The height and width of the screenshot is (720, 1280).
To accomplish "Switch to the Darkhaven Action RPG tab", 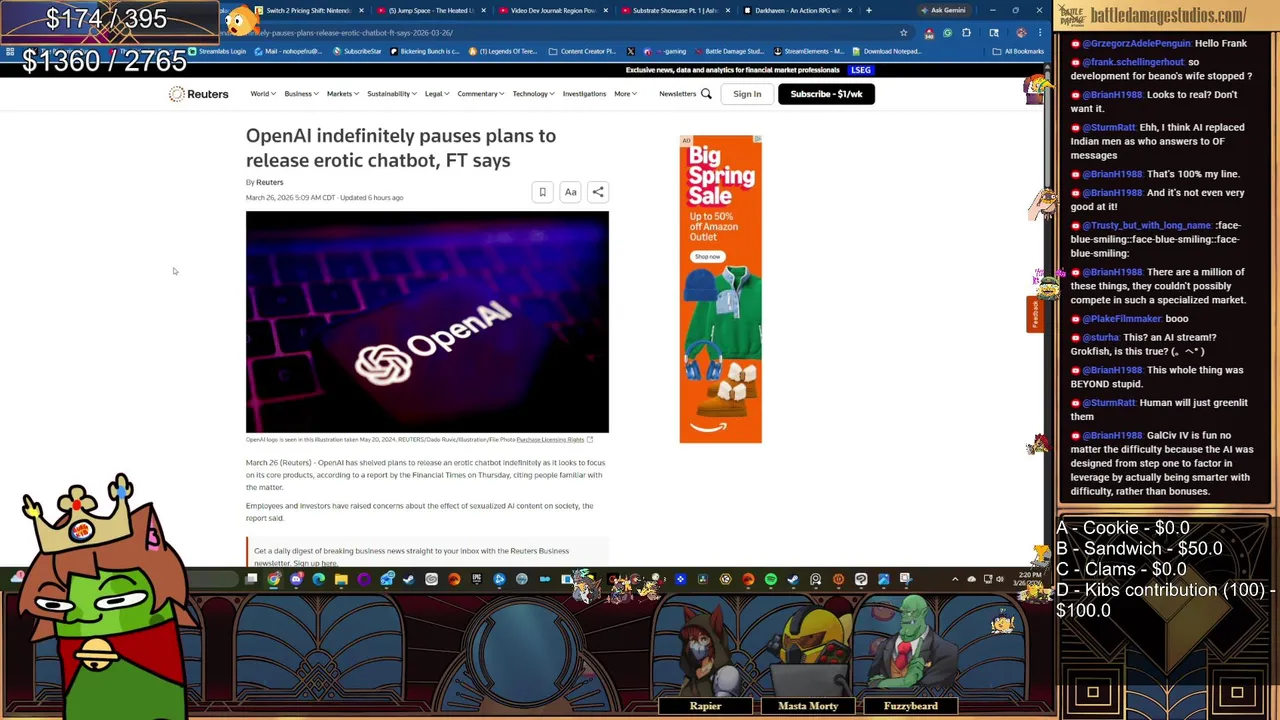I will click(798, 11).
